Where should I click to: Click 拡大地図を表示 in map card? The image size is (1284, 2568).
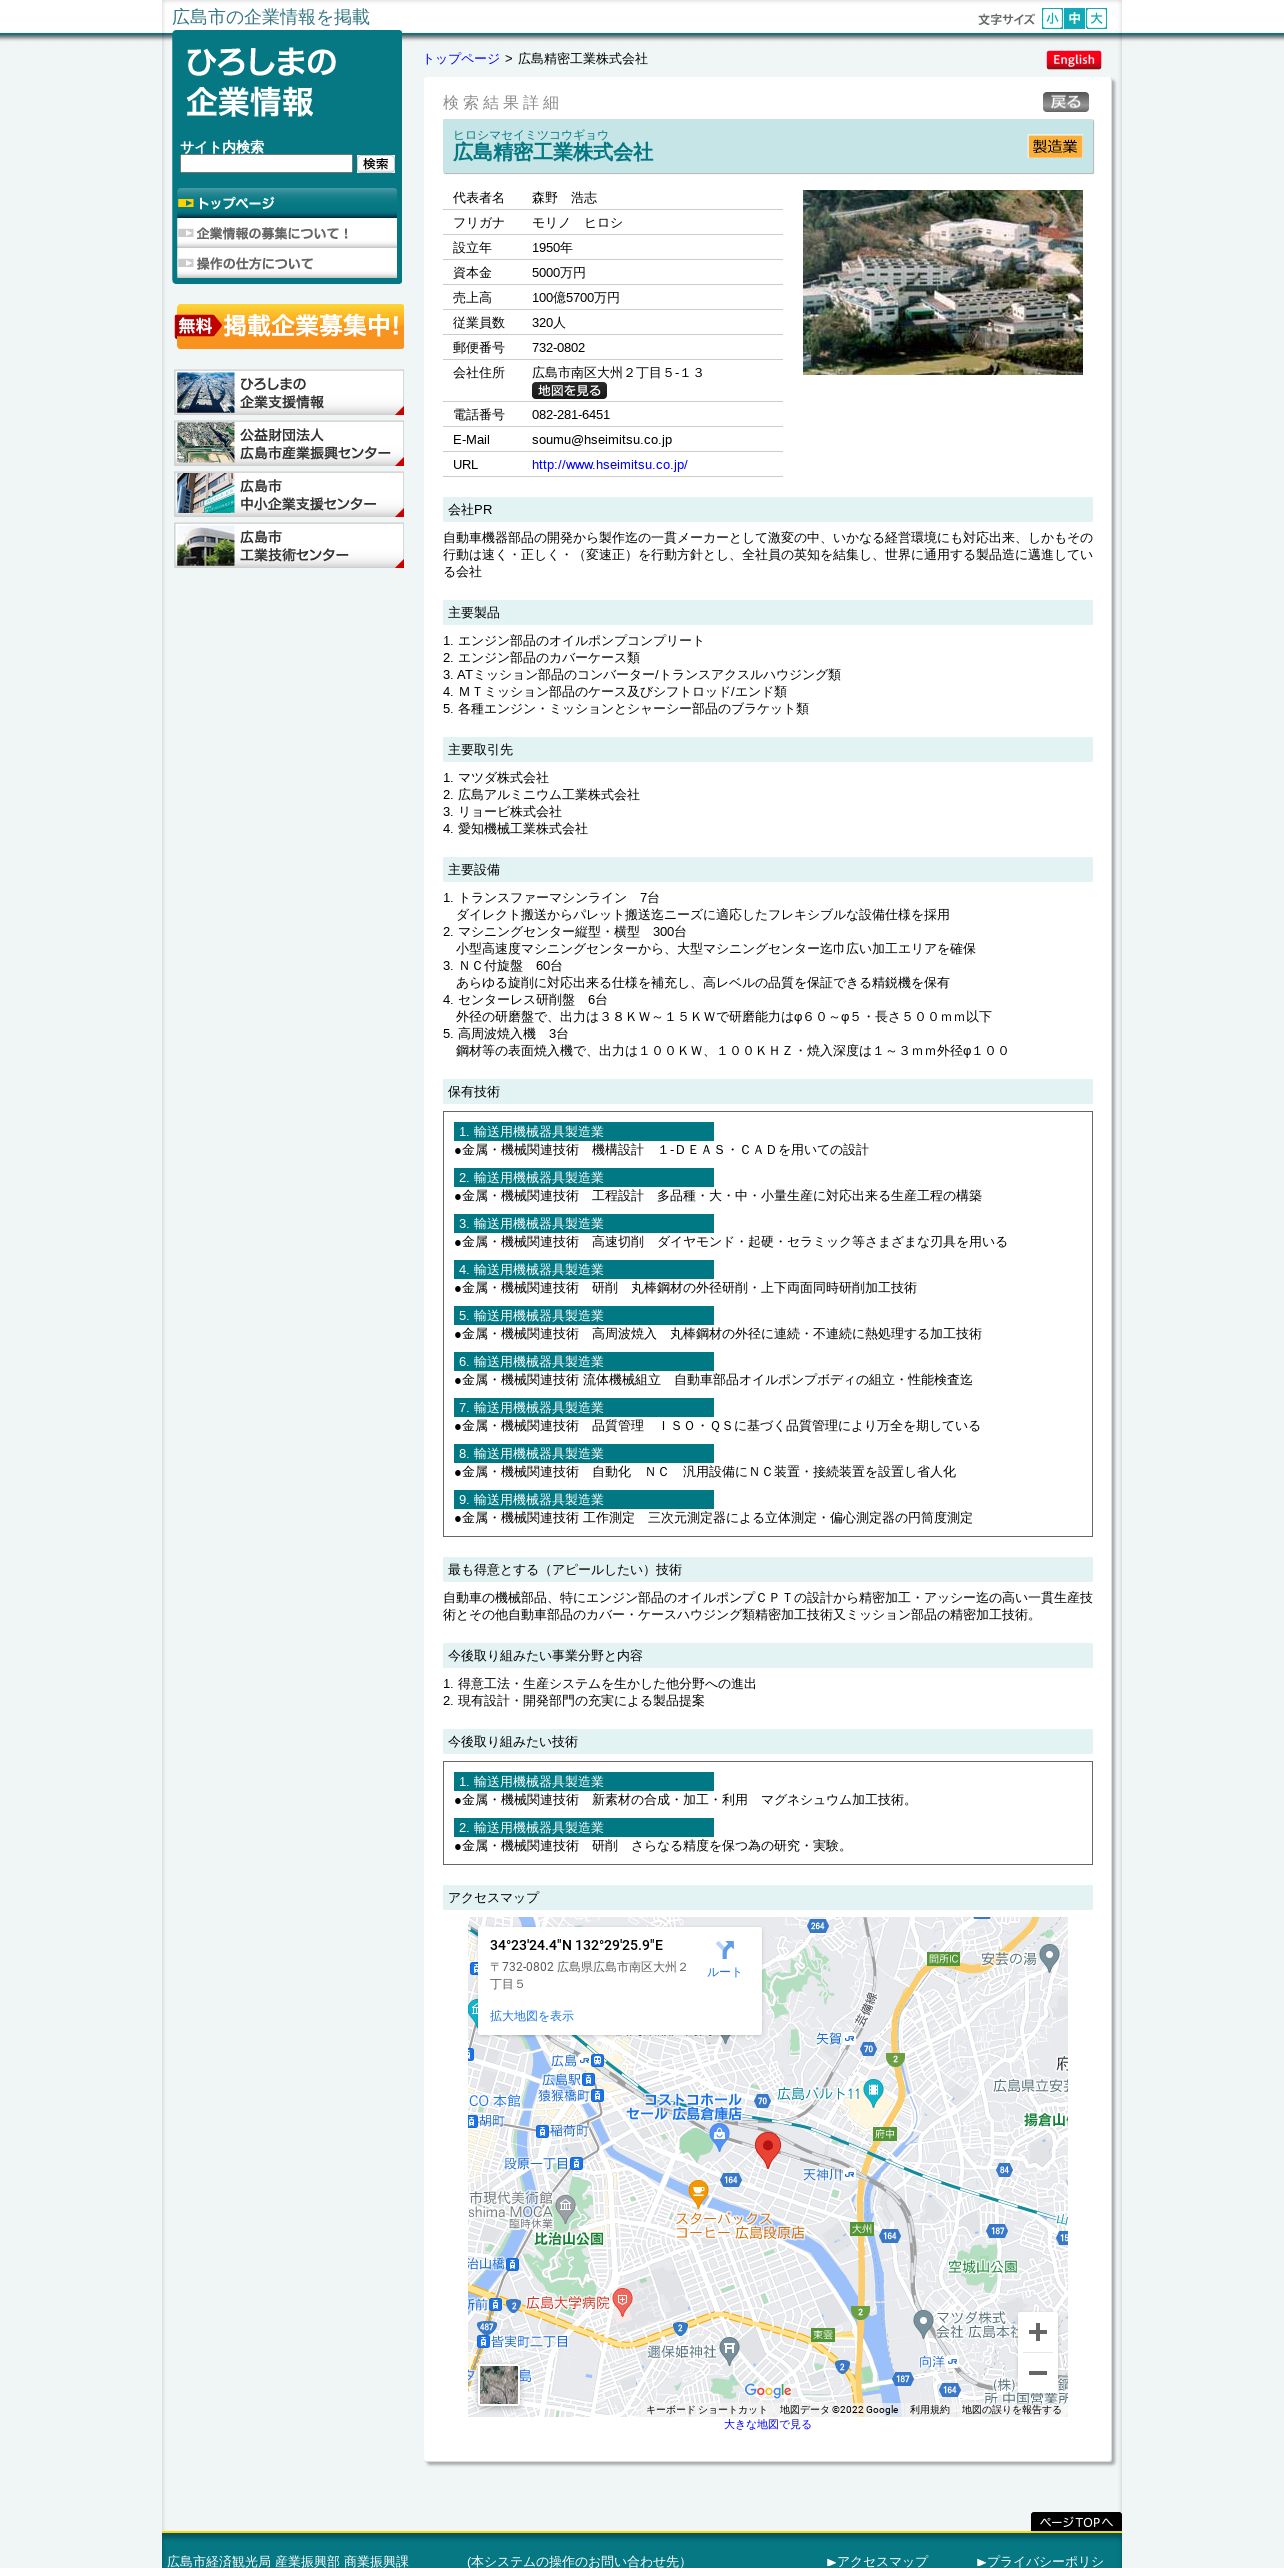click(x=531, y=2016)
